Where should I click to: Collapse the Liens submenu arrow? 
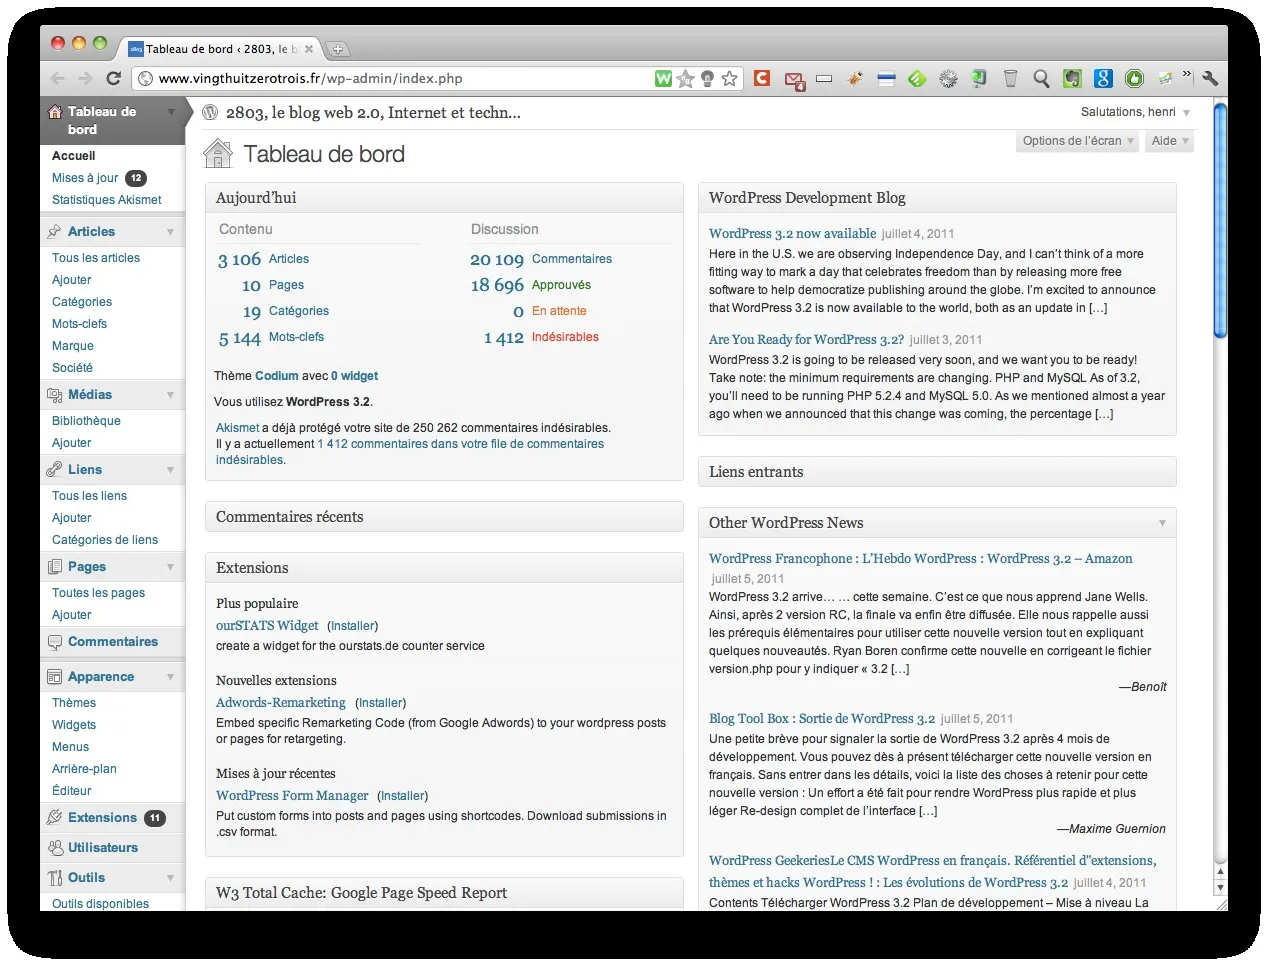tap(171, 470)
